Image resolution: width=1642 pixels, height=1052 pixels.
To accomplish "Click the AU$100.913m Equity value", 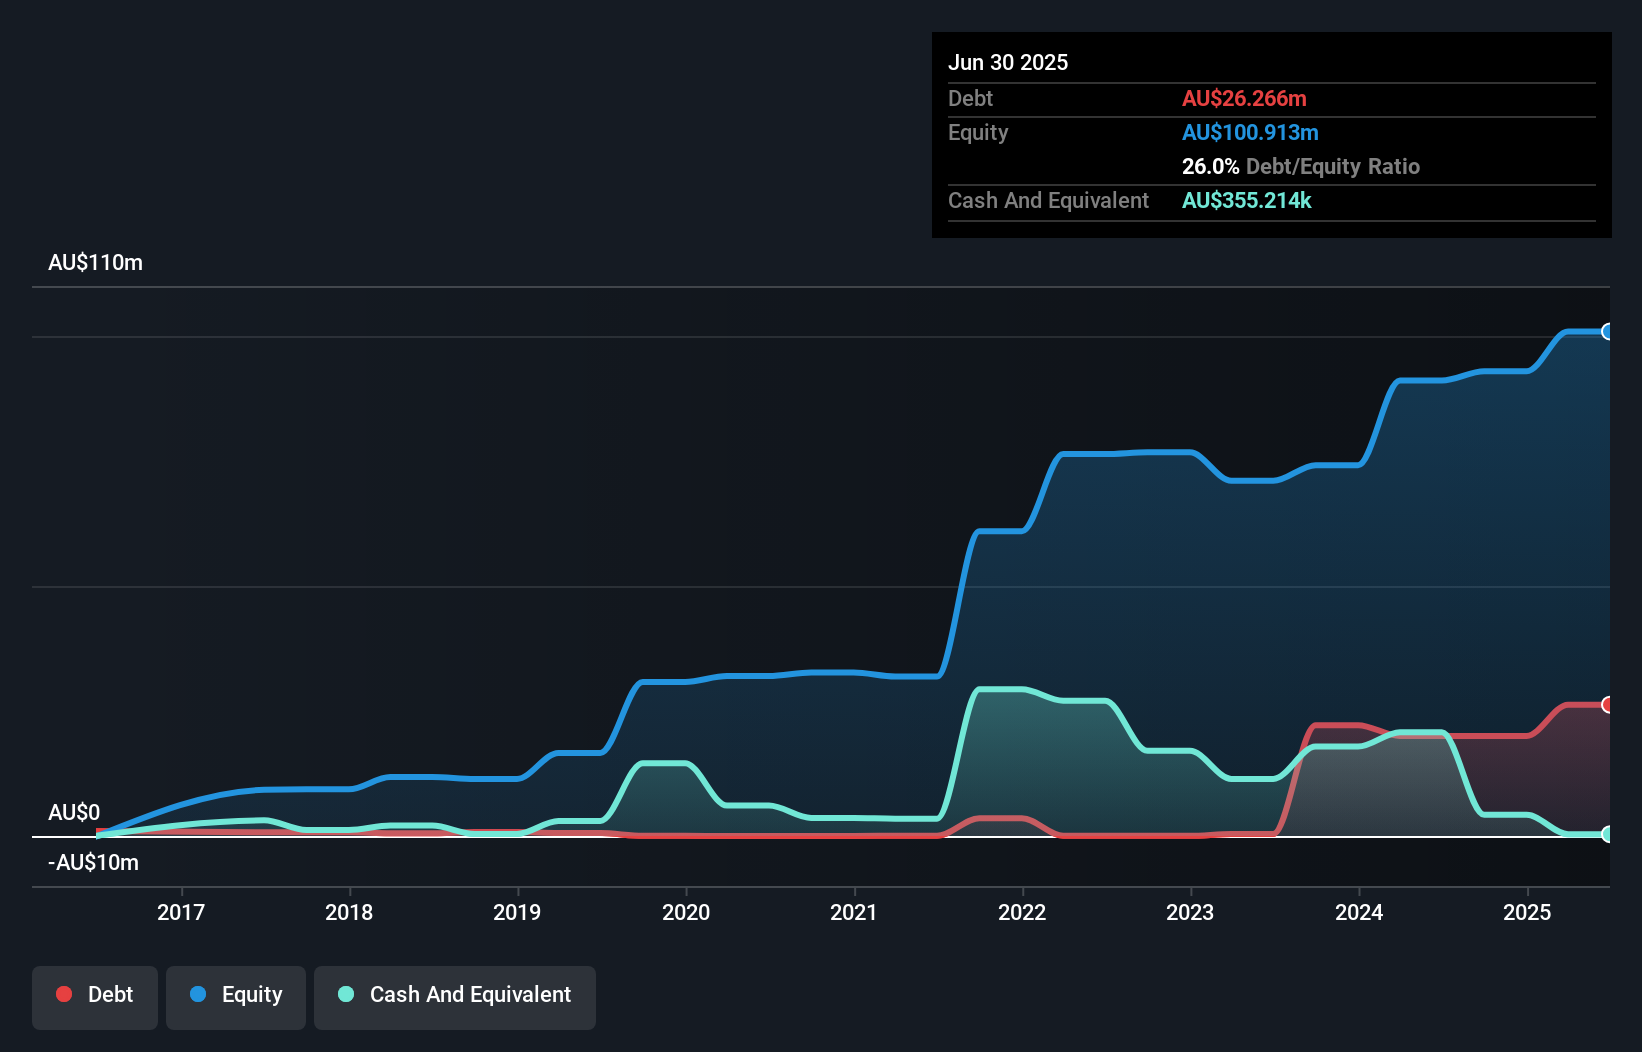I will click(1250, 132).
